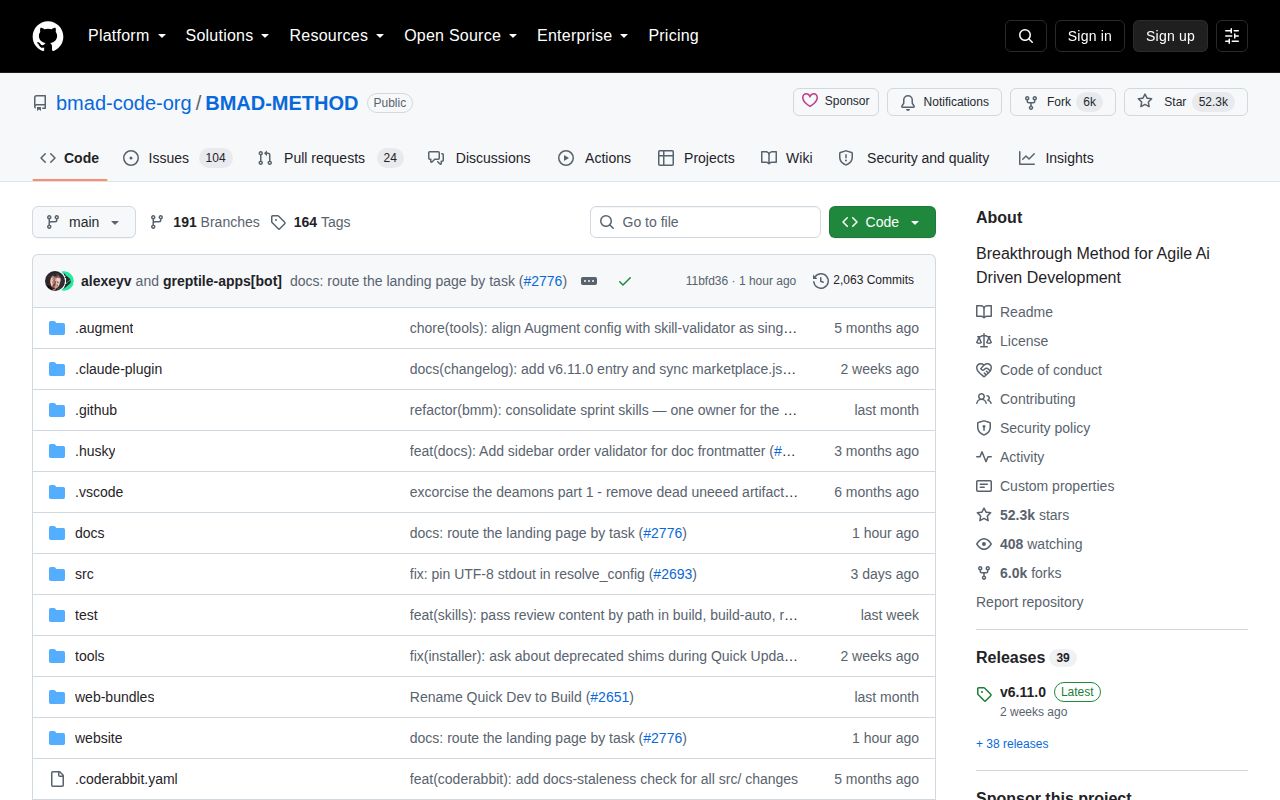1280x800 pixels.
Task: Click the shield icon beside Security policy
Action: 984,428
